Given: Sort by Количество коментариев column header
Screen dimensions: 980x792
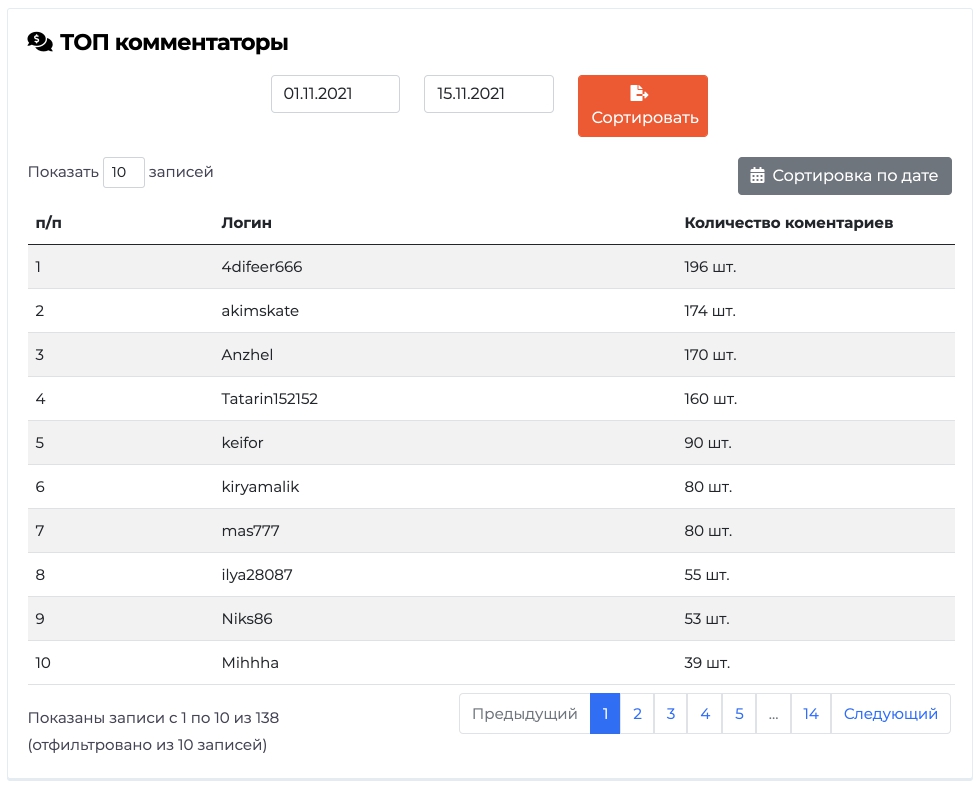Looking at the screenshot, I should [x=789, y=223].
